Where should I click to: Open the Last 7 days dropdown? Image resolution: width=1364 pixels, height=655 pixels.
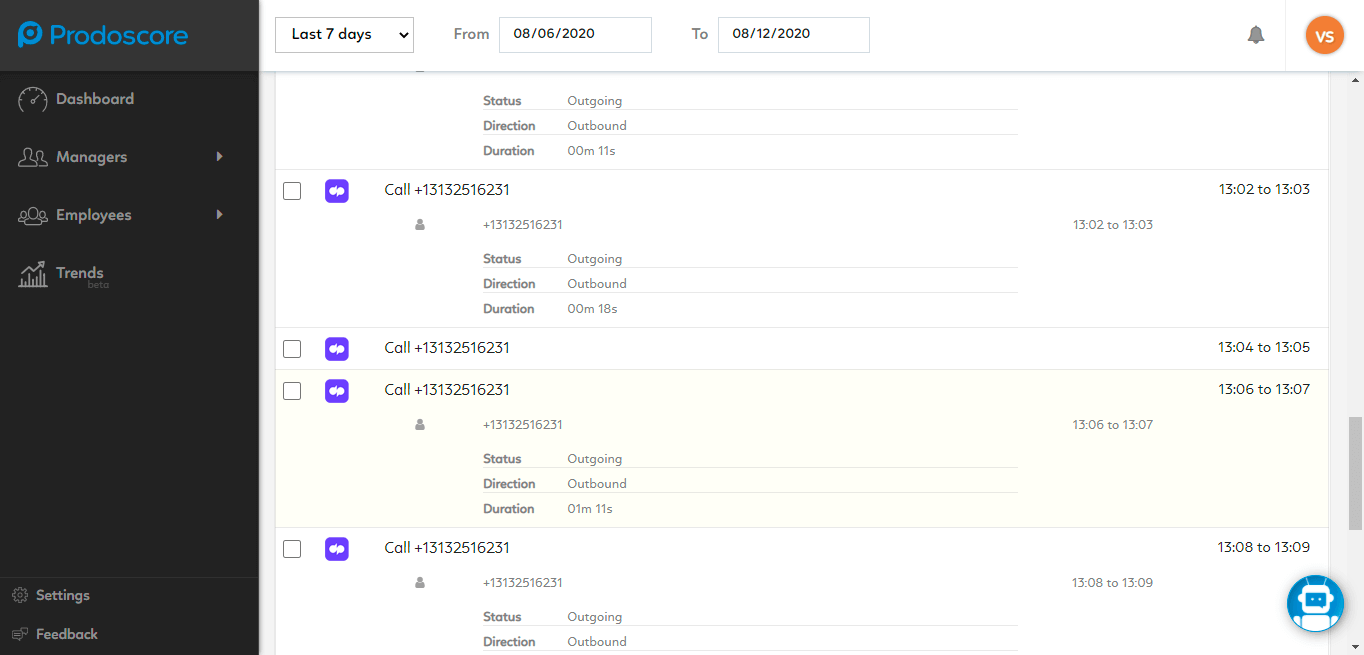tap(344, 34)
